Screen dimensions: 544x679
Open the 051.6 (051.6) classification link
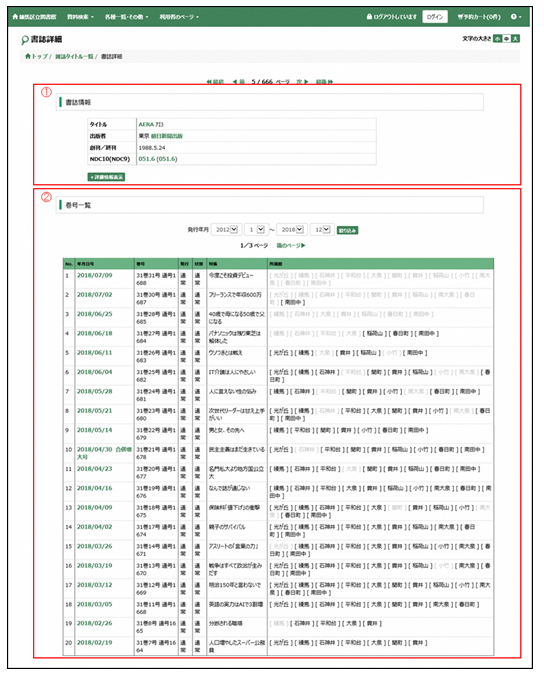(x=158, y=159)
